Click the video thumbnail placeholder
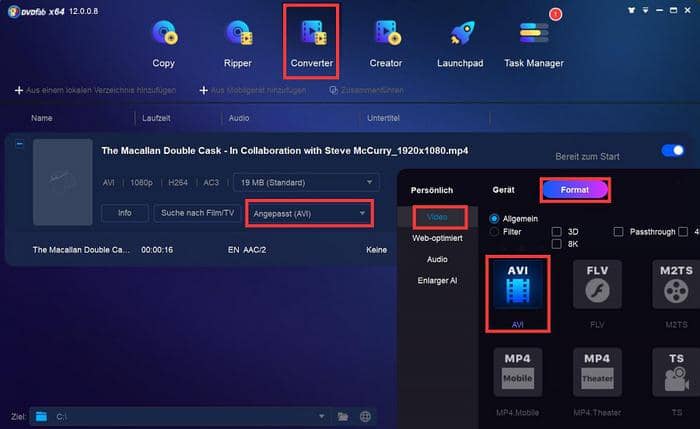This screenshot has width=700, height=429. click(63, 182)
